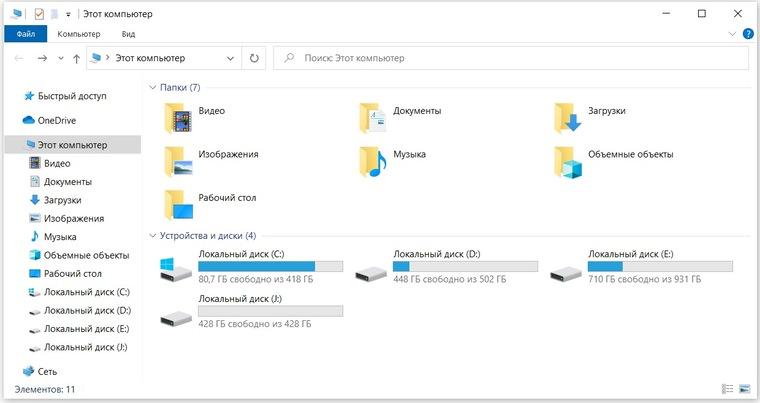Viewport: 760px width, 403px height.
Task: Open the address bar history dropdown
Action: (230, 58)
